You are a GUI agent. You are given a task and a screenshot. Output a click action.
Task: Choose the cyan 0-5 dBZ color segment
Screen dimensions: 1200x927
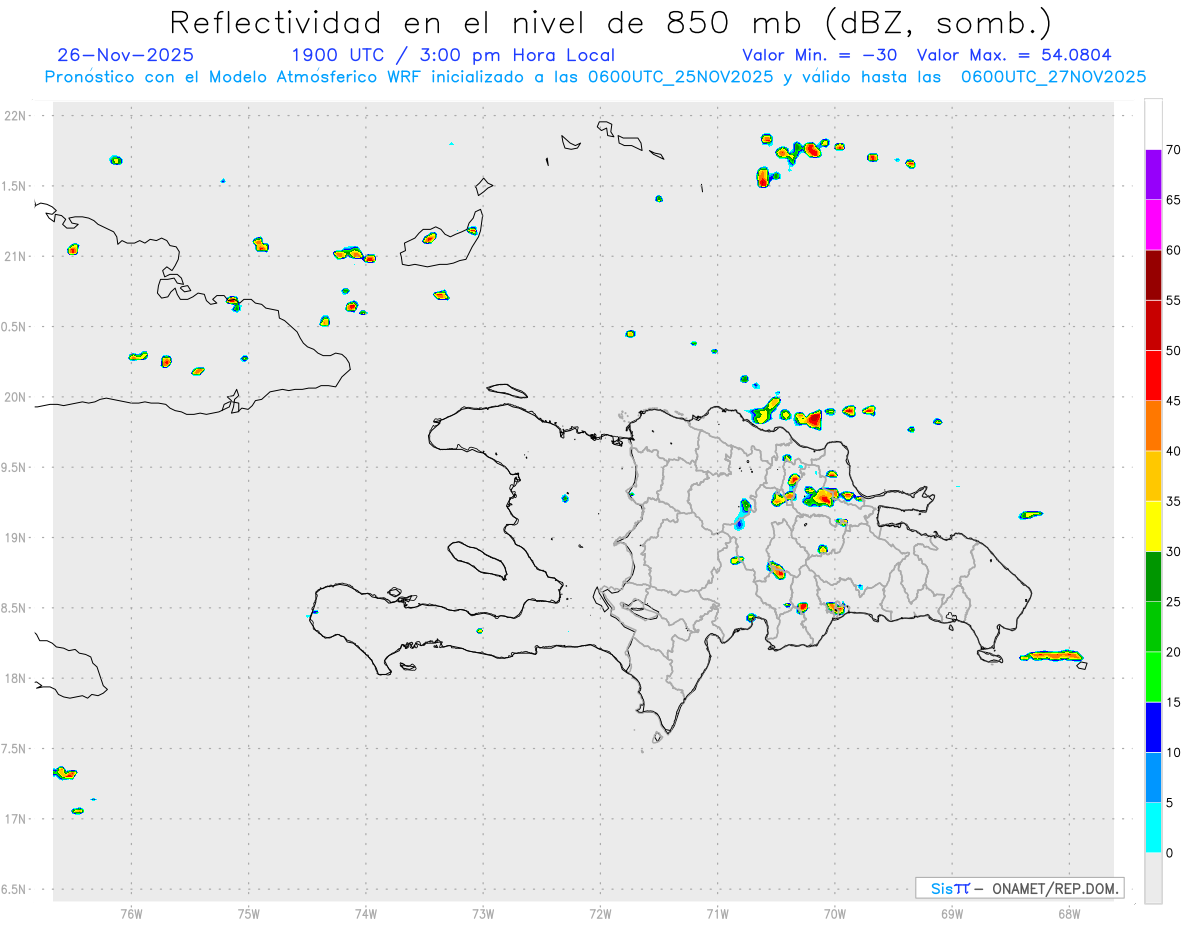pyautogui.click(x=1153, y=828)
